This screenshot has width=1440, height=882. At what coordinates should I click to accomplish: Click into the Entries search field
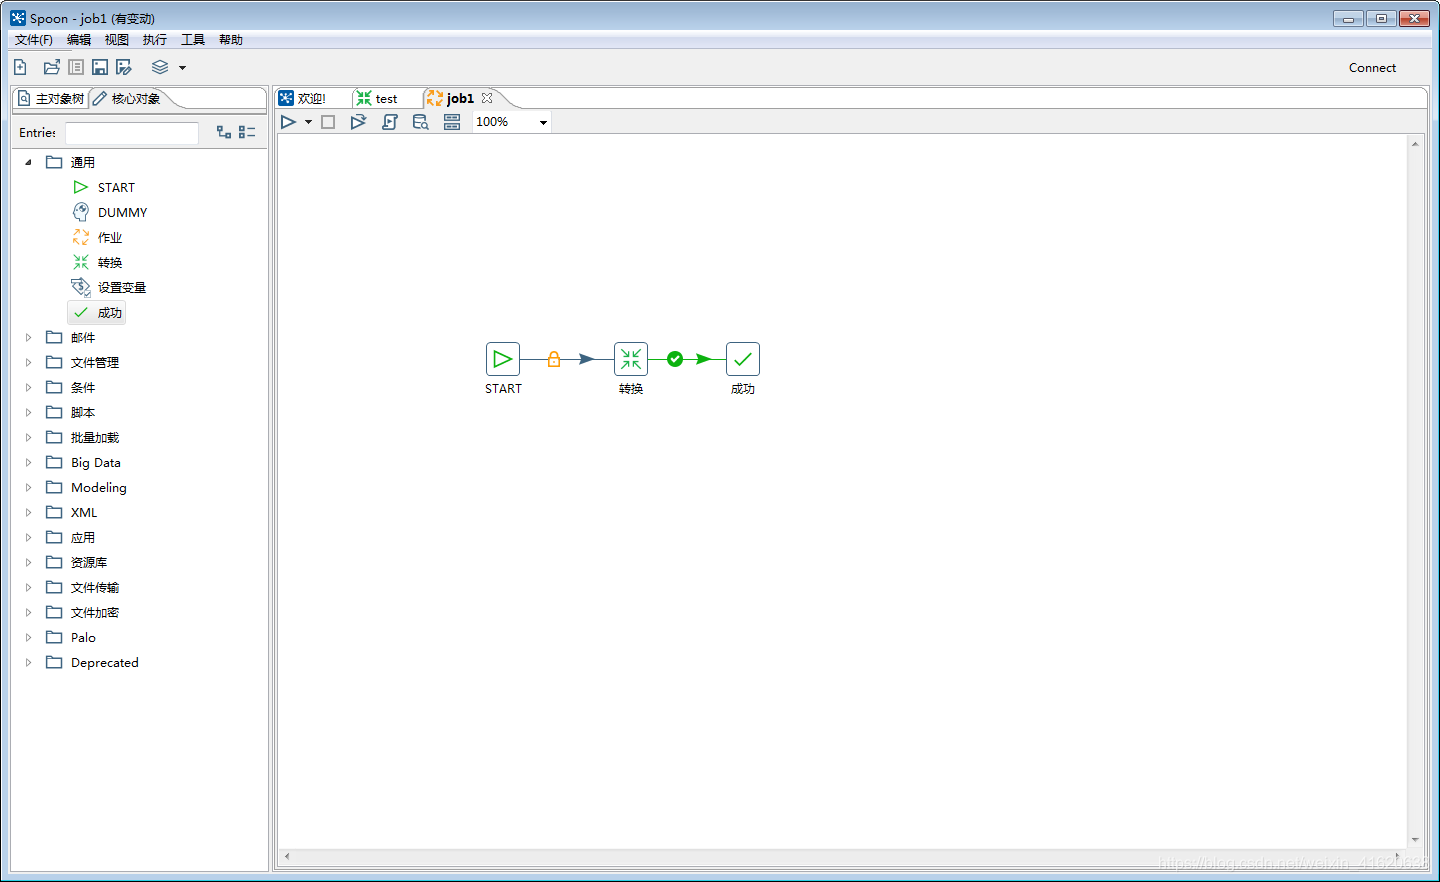(132, 133)
